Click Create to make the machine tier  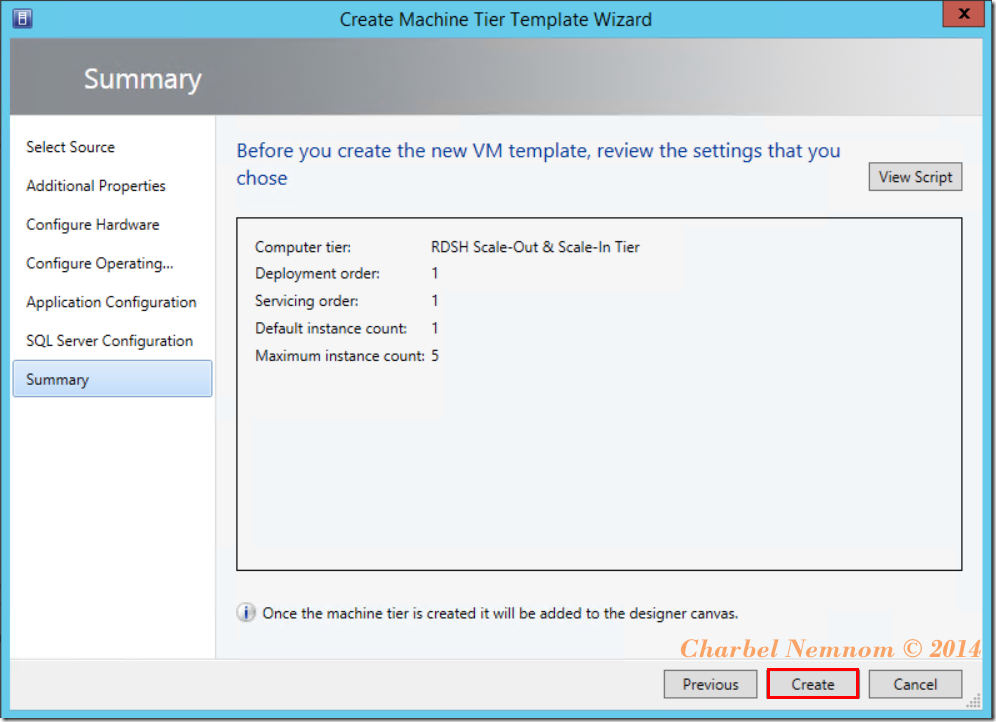pos(812,684)
